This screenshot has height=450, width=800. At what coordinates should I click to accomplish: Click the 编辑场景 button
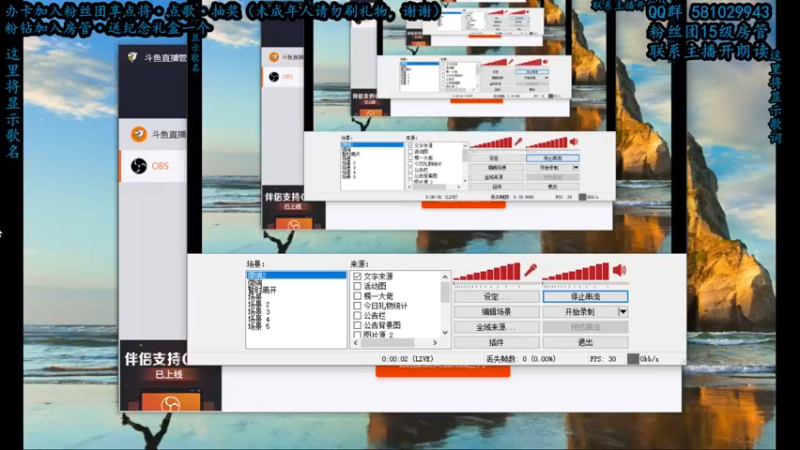click(x=496, y=312)
